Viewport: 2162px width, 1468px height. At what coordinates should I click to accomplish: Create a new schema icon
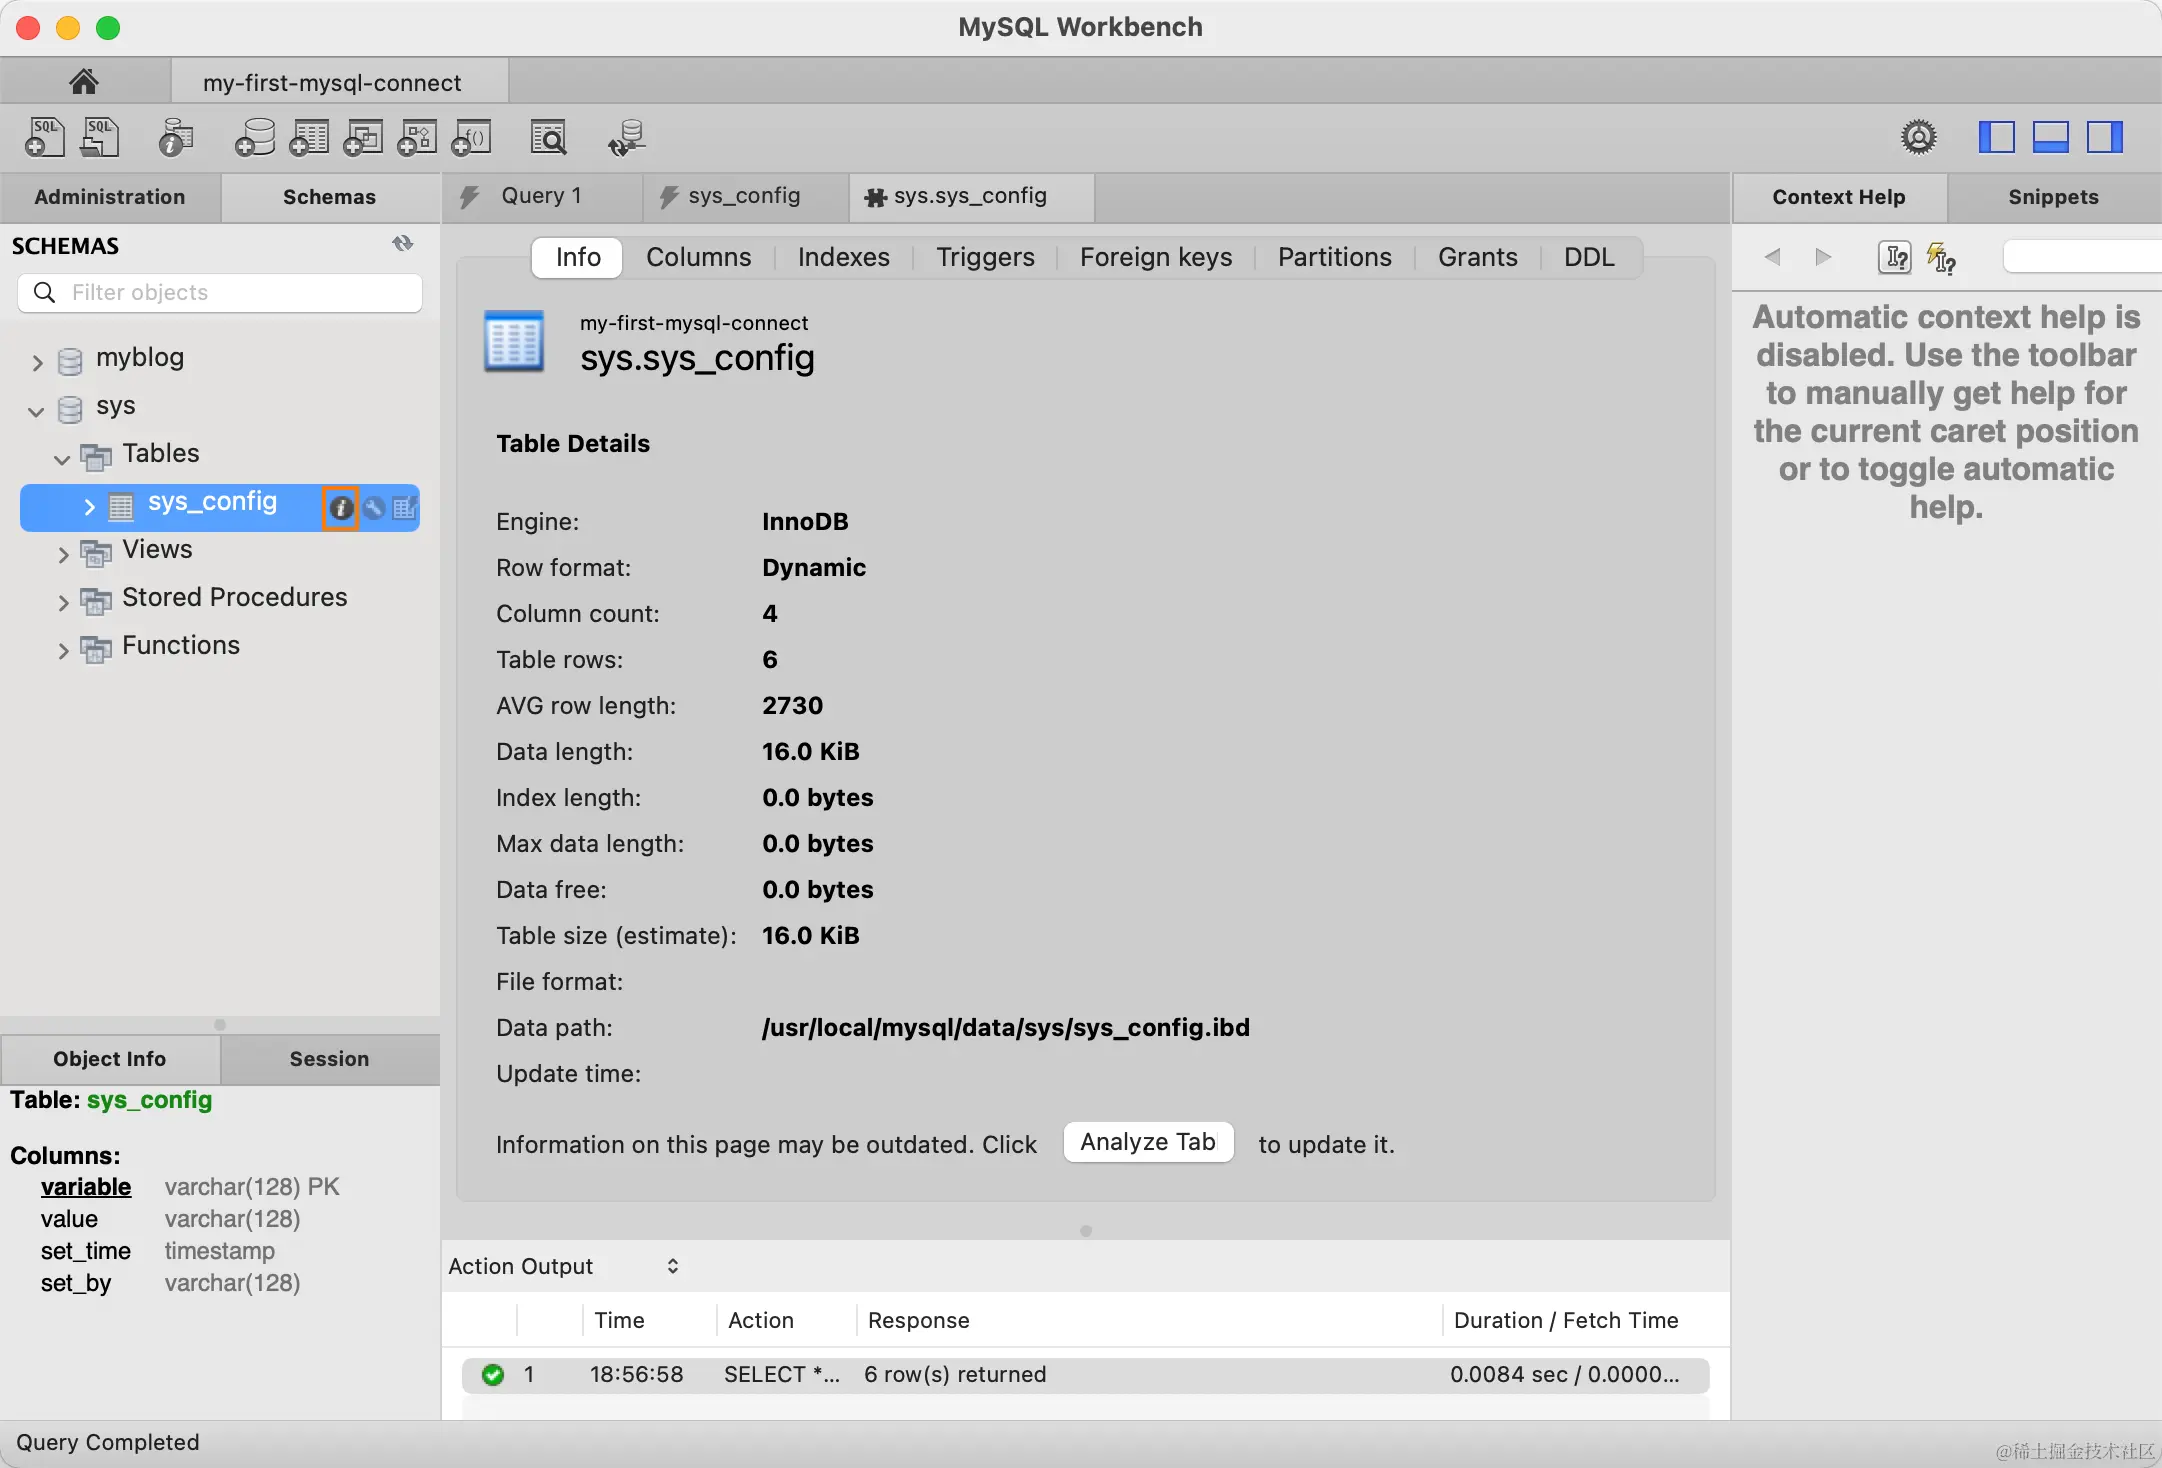click(255, 137)
